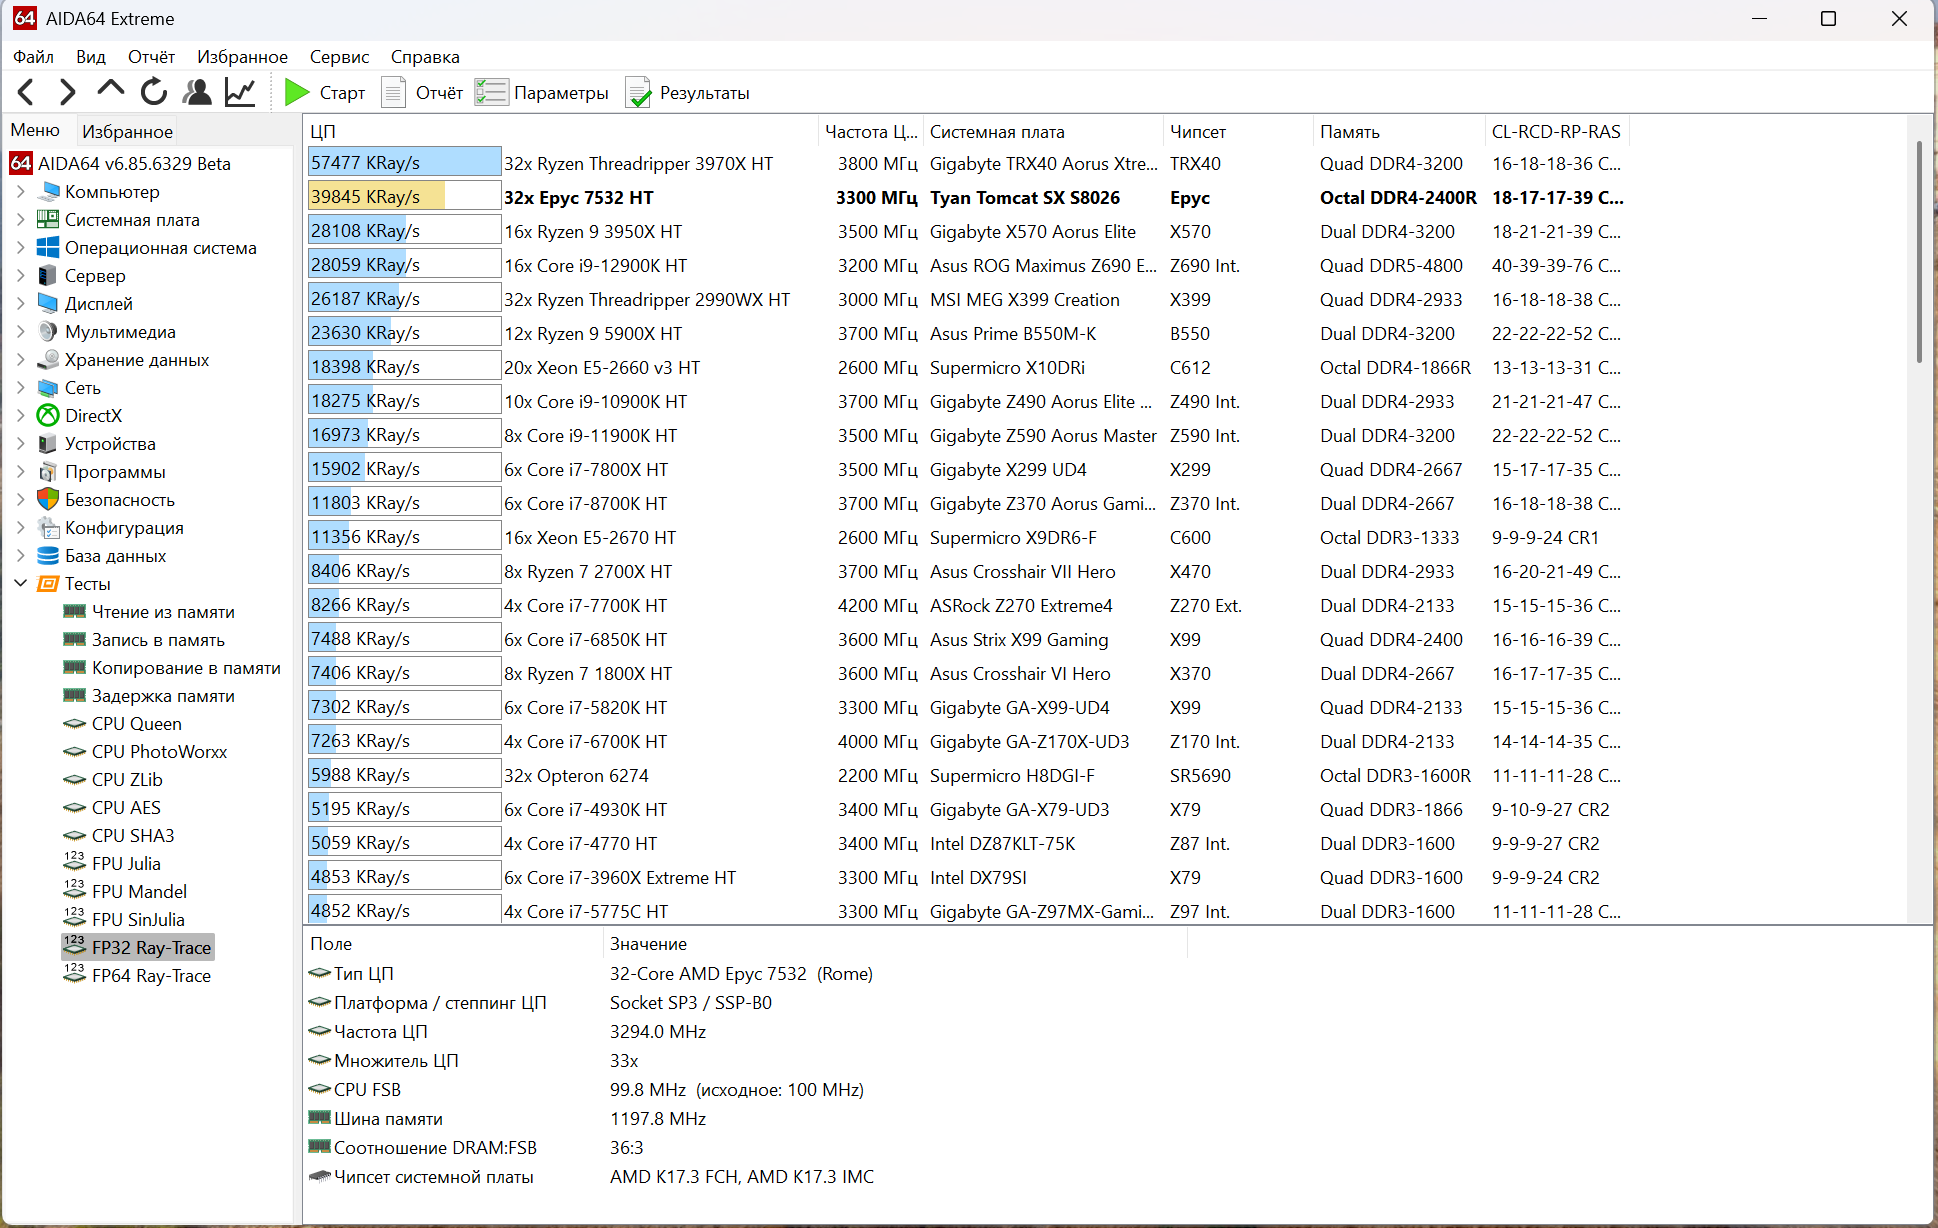Image resolution: width=1938 pixels, height=1228 pixels.
Task: Expand the DirectX tree node
Action: coord(21,416)
